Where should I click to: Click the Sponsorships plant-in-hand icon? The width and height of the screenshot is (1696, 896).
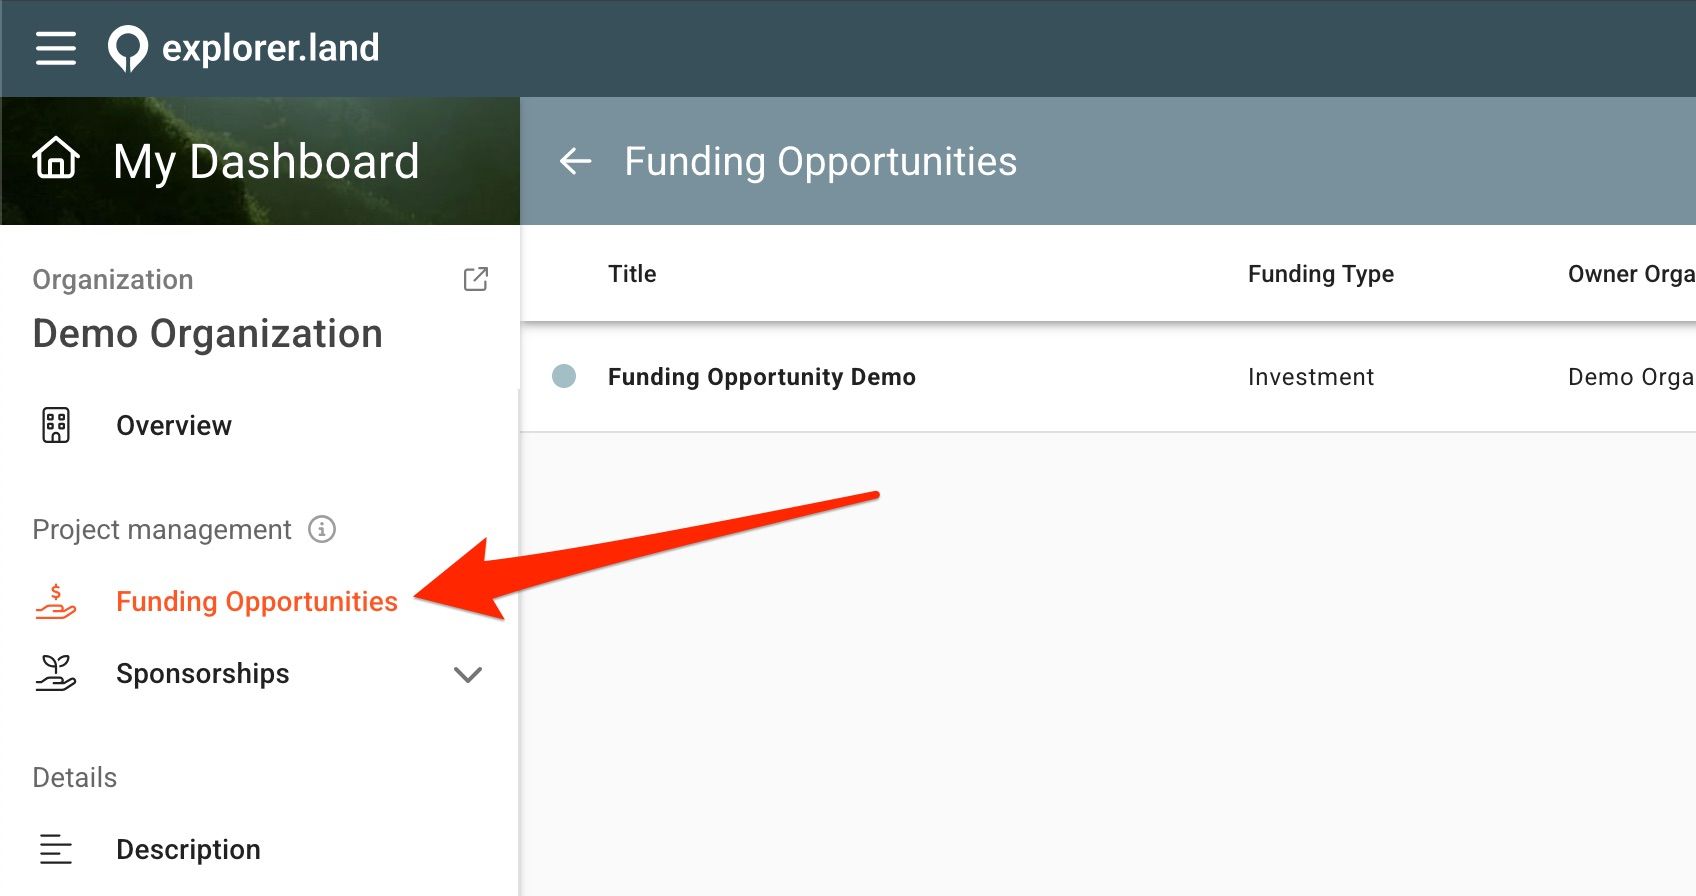click(56, 673)
